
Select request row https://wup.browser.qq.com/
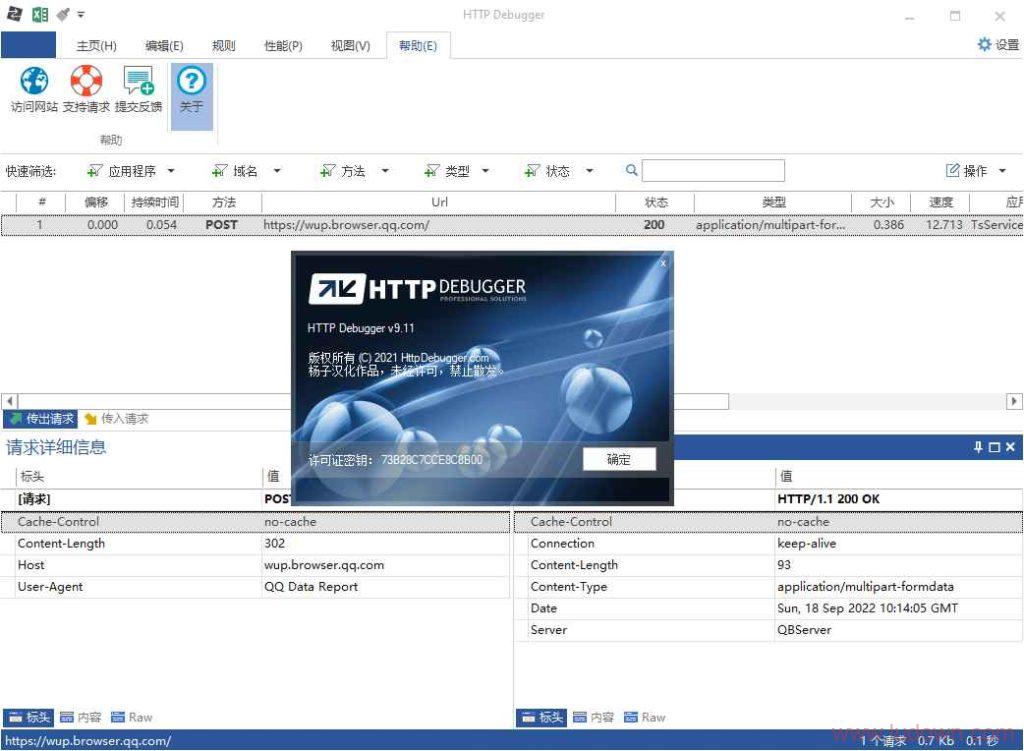click(511, 225)
